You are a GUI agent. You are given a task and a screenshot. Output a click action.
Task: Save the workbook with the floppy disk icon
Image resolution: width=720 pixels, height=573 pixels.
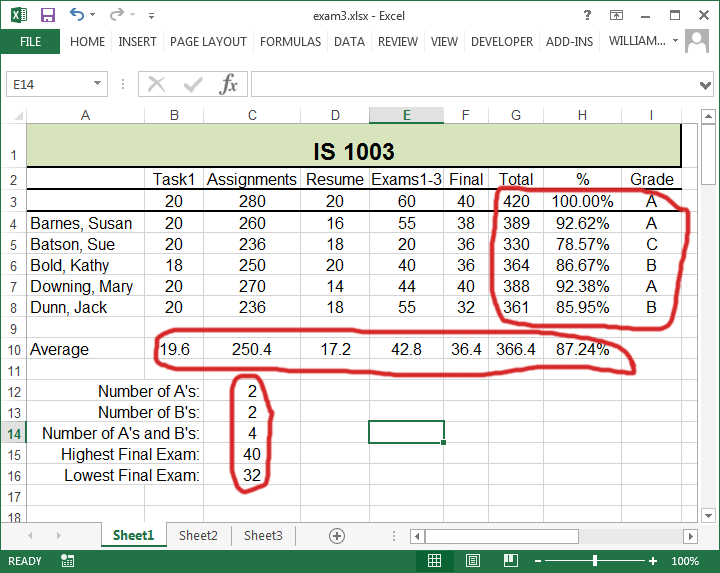point(47,15)
